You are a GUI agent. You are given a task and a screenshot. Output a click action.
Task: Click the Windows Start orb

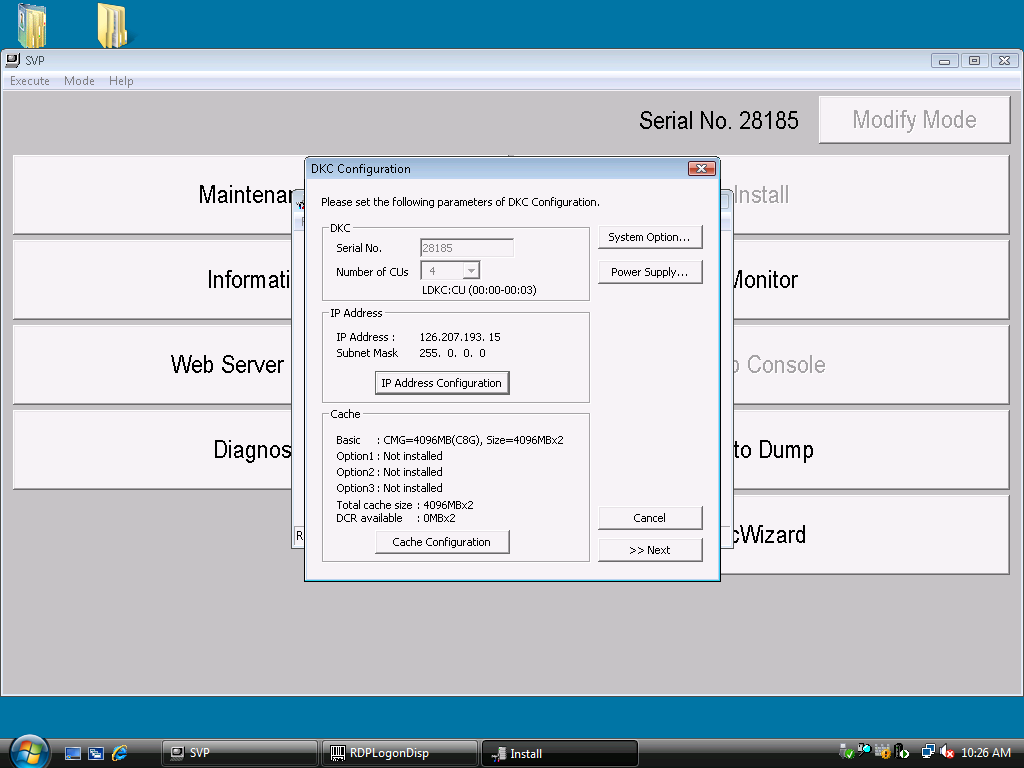pos(29,751)
